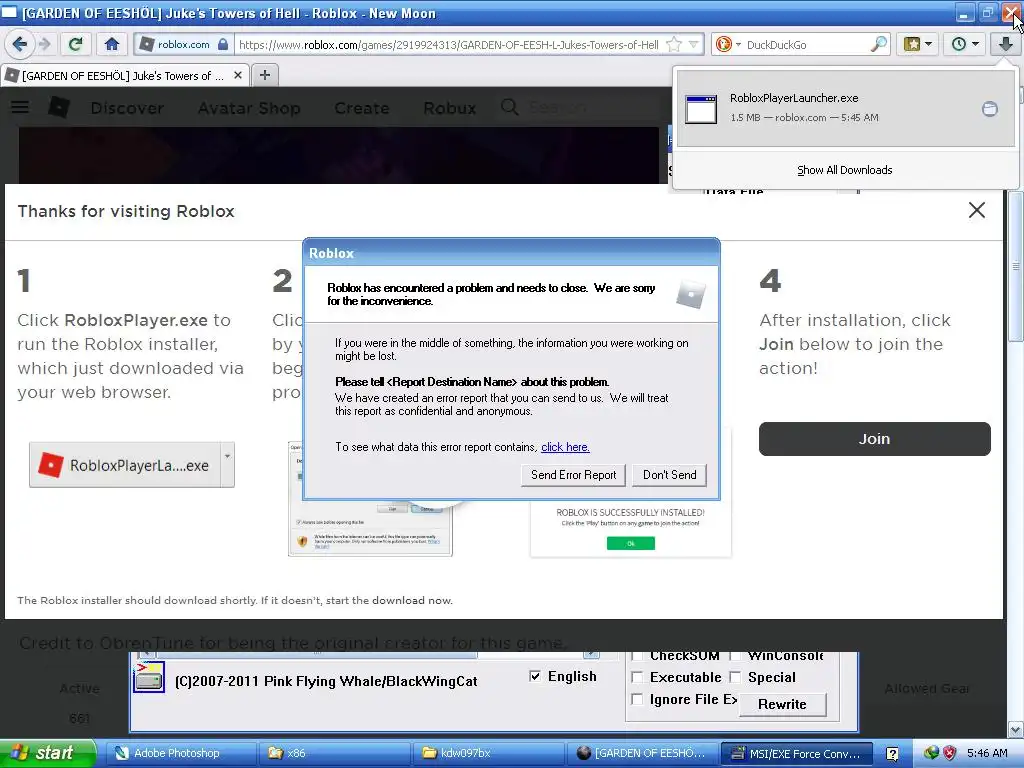The image size is (1024, 768).
Task: Toggle the Executable checkbox
Action: pyautogui.click(x=637, y=677)
